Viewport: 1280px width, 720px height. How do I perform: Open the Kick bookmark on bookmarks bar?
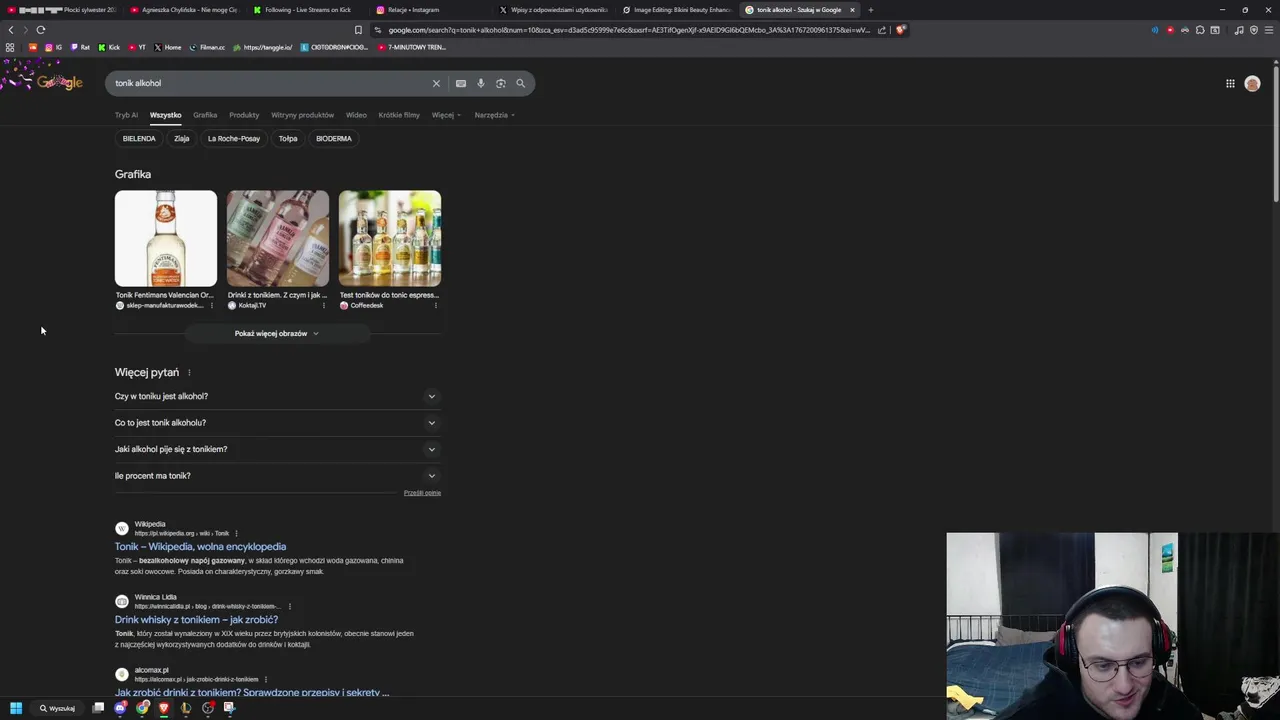tap(109, 47)
